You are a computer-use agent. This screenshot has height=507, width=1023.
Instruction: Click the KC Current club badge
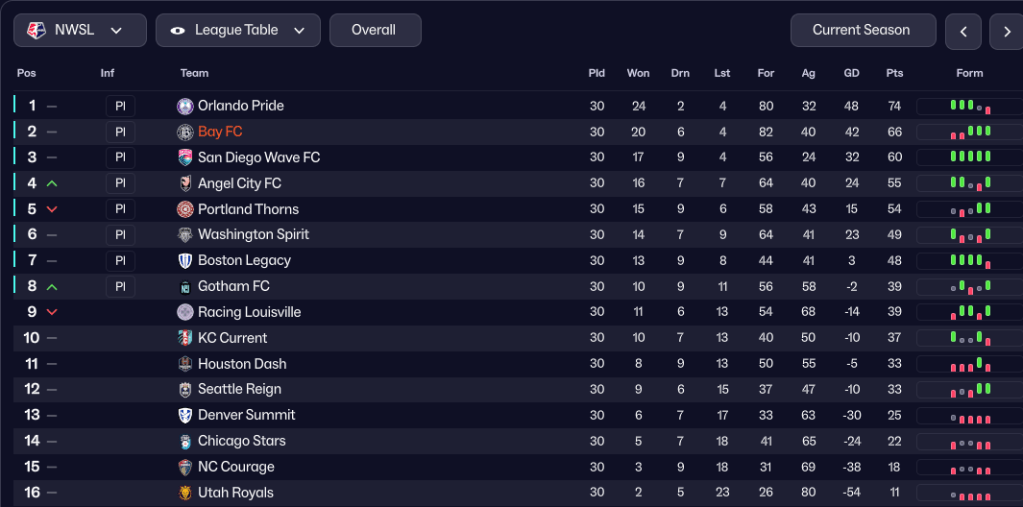185,338
